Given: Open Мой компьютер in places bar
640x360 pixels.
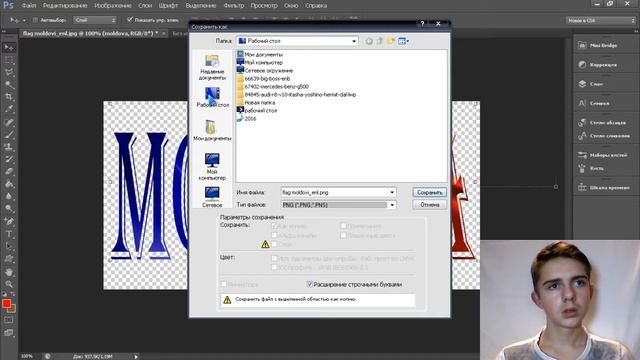Looking at the screenshot, I should 212,167.
